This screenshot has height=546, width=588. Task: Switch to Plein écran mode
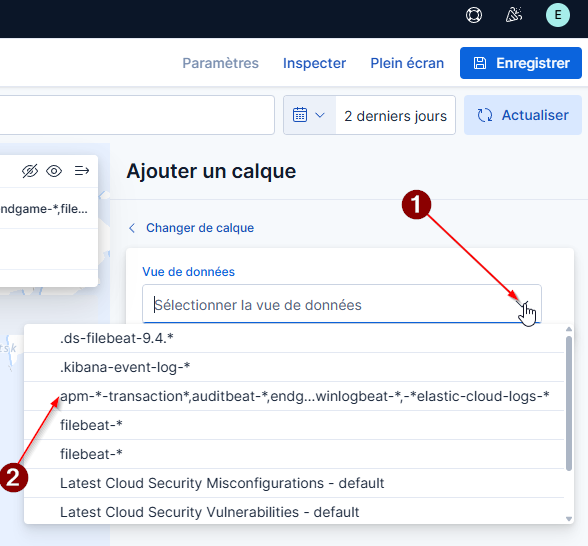coord(407,63)
